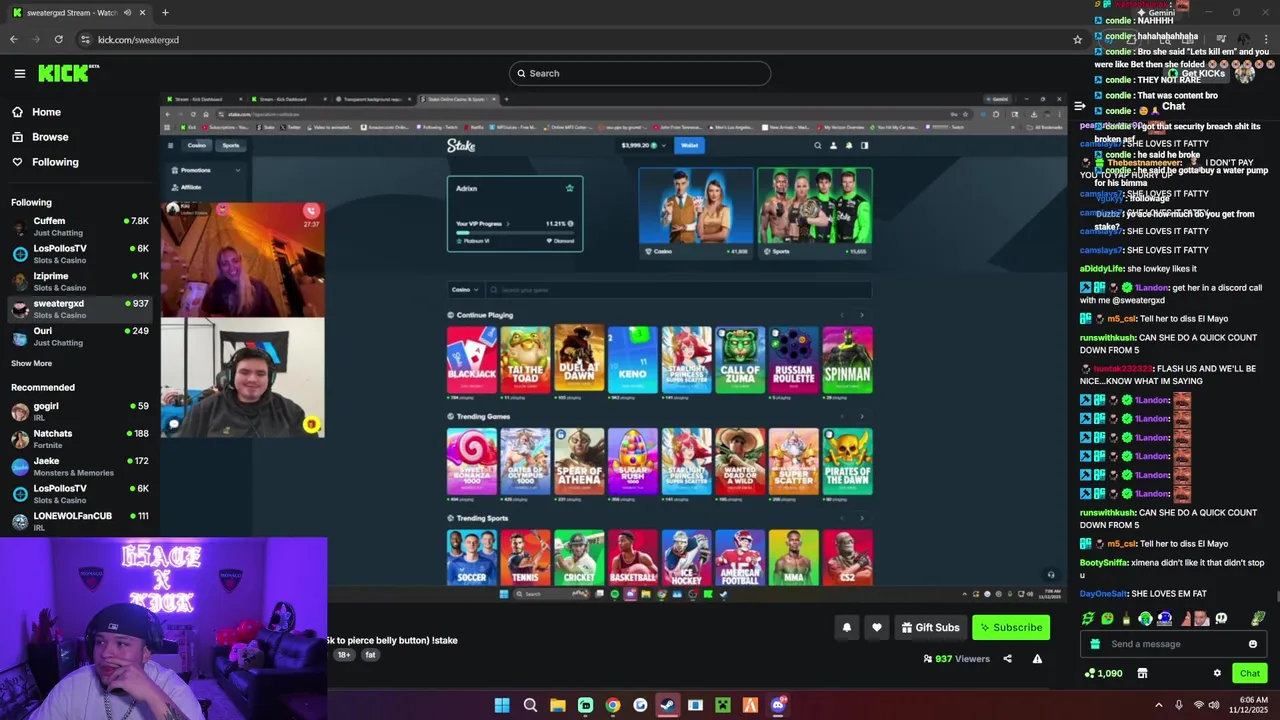Open Discord from the taskbar
The width and height of the screenshot is (1280, 720).
[778, 705]
